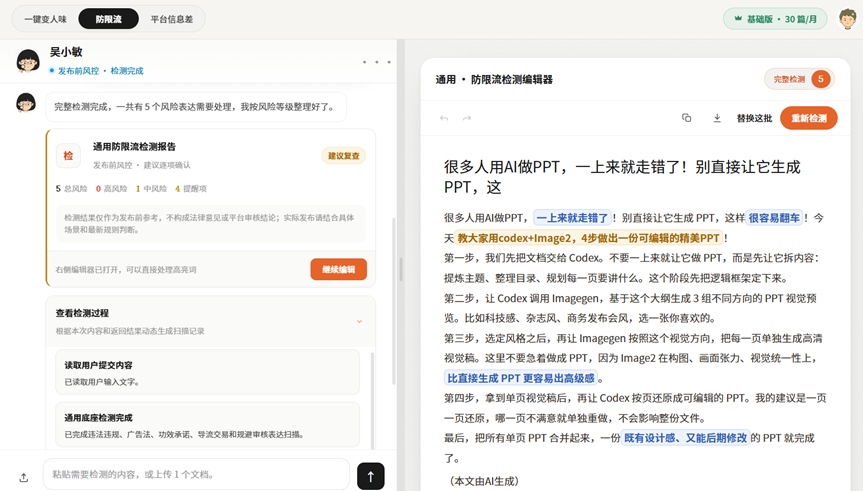Send content with the black arrow button

coord(370,476)
